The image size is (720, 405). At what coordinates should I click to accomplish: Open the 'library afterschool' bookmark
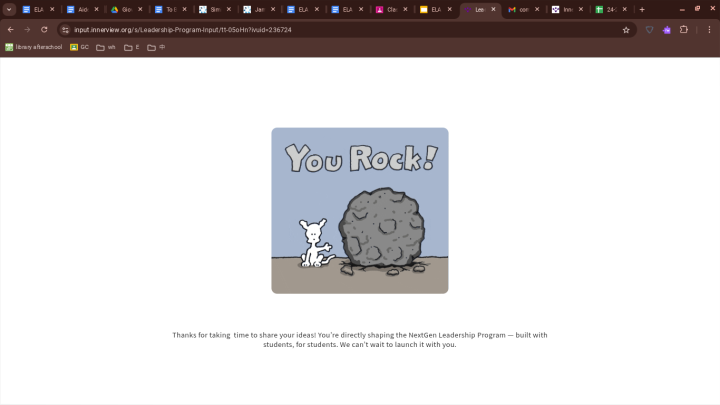34,47
